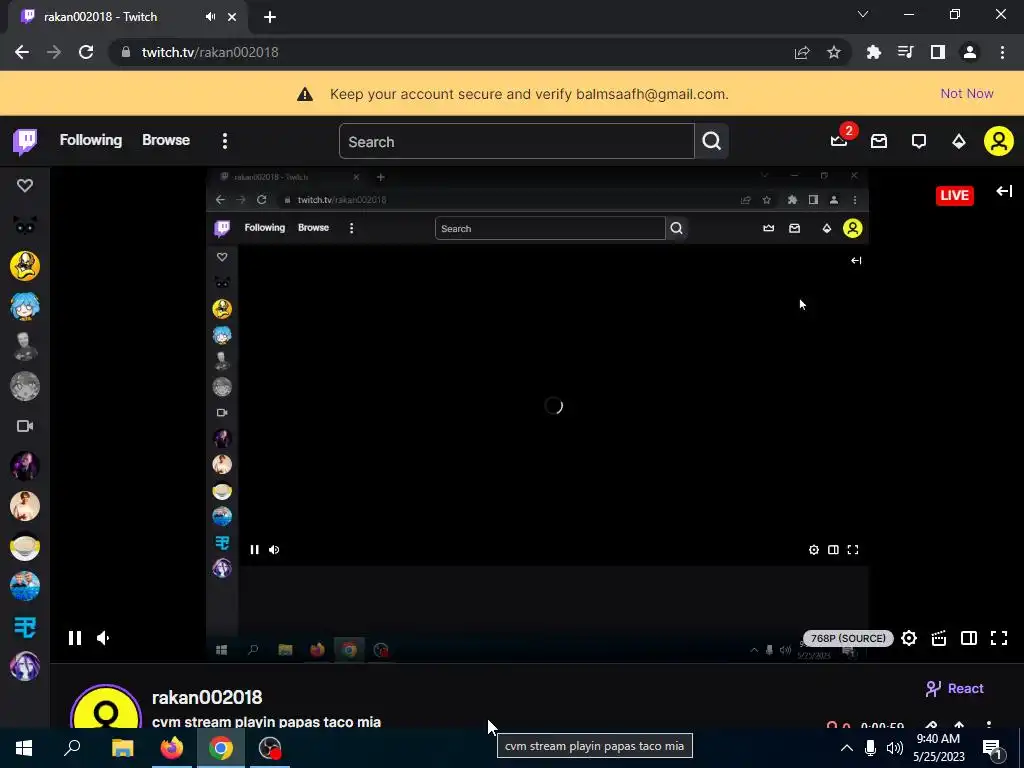The height and width of the screenshot is (768, 1024).
Task: Open the yellow duck avatar channel
Action: coord(25,266)
